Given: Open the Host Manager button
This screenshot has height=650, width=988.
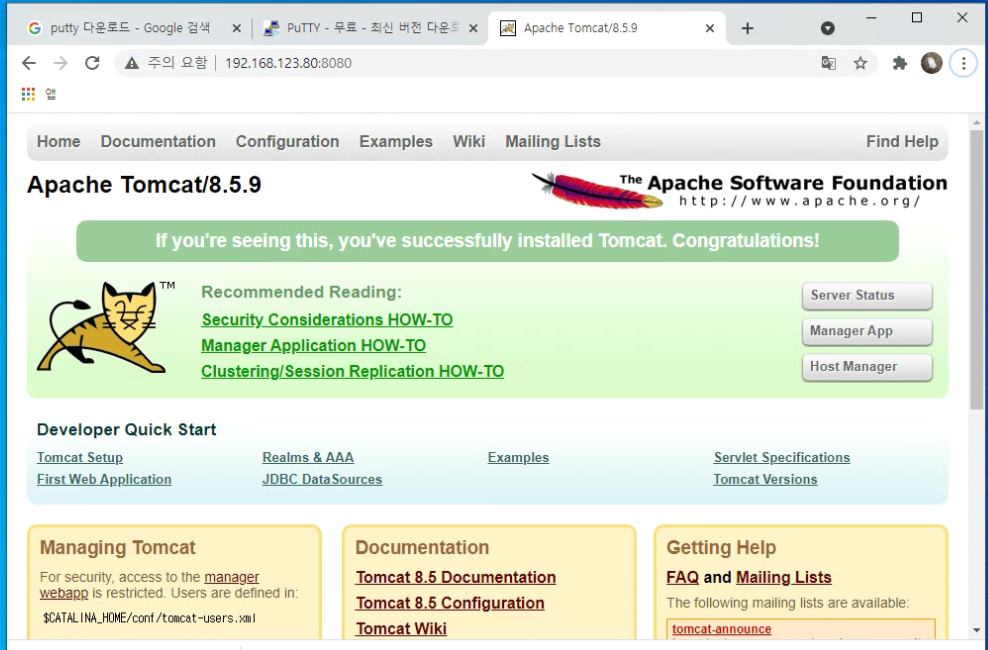Looking at the screenshot, I should 867,367.
